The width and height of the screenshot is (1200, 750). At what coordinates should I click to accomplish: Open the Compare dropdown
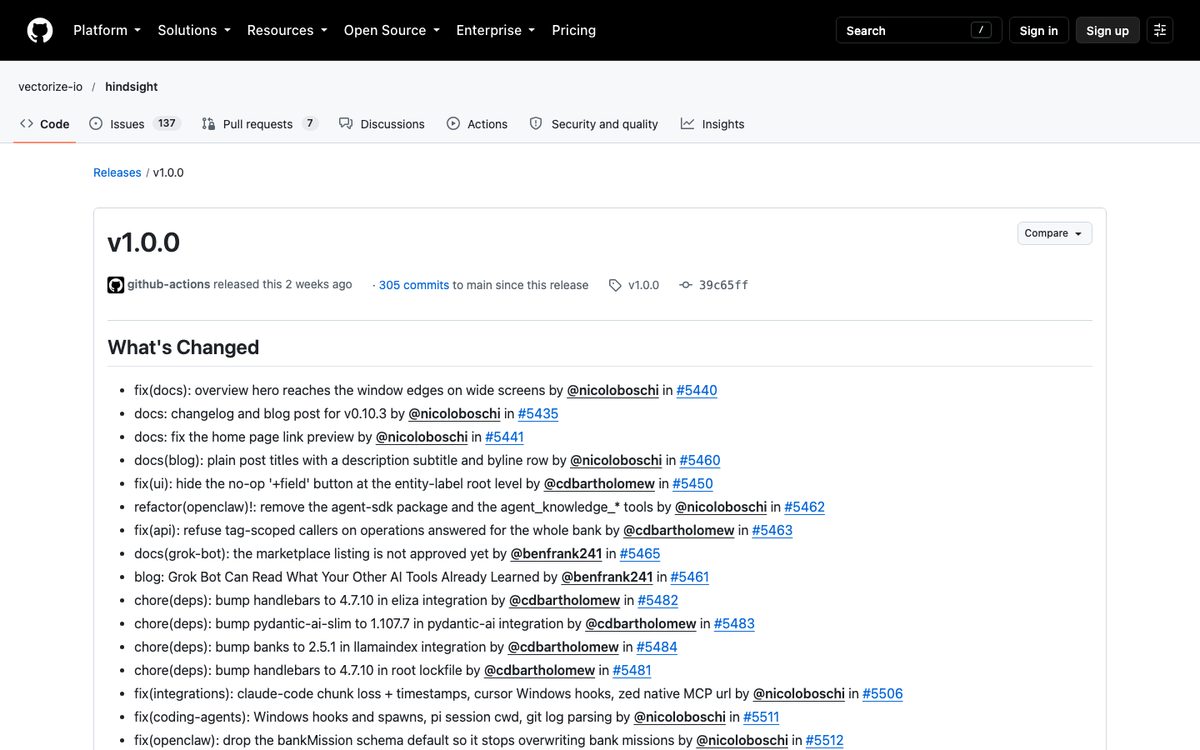(1054, 233)
